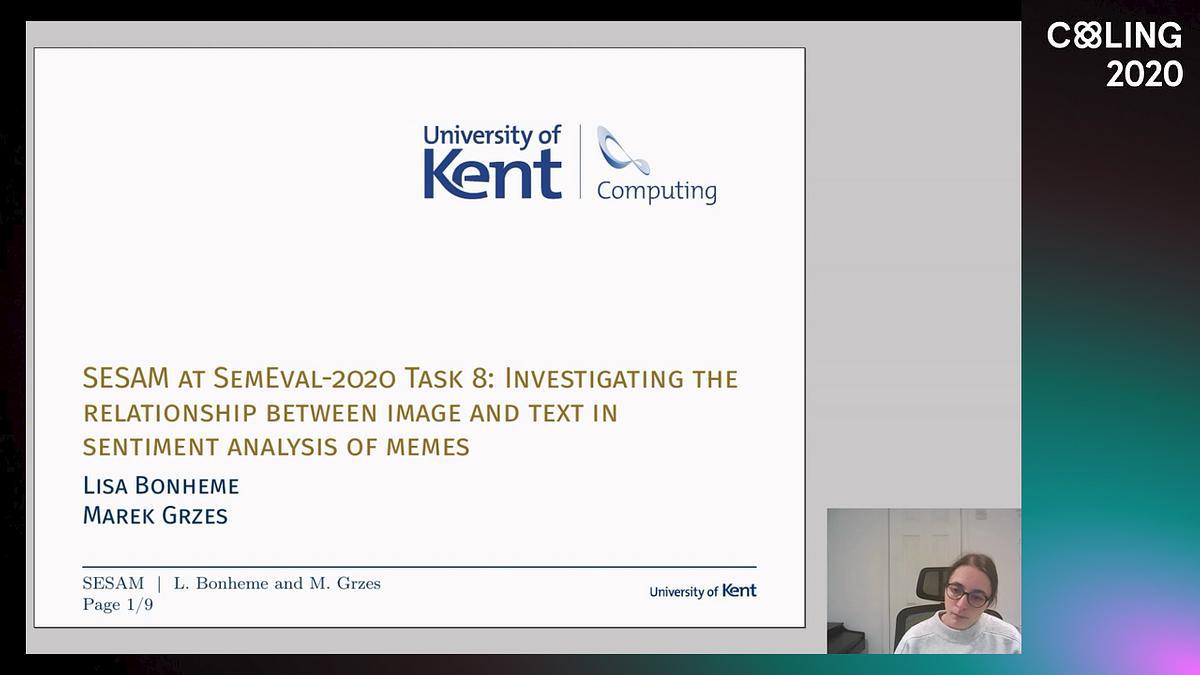Click the "Page 1/9" slide counter
This screenshot has height=675, width=1200.
coord(116,604)
